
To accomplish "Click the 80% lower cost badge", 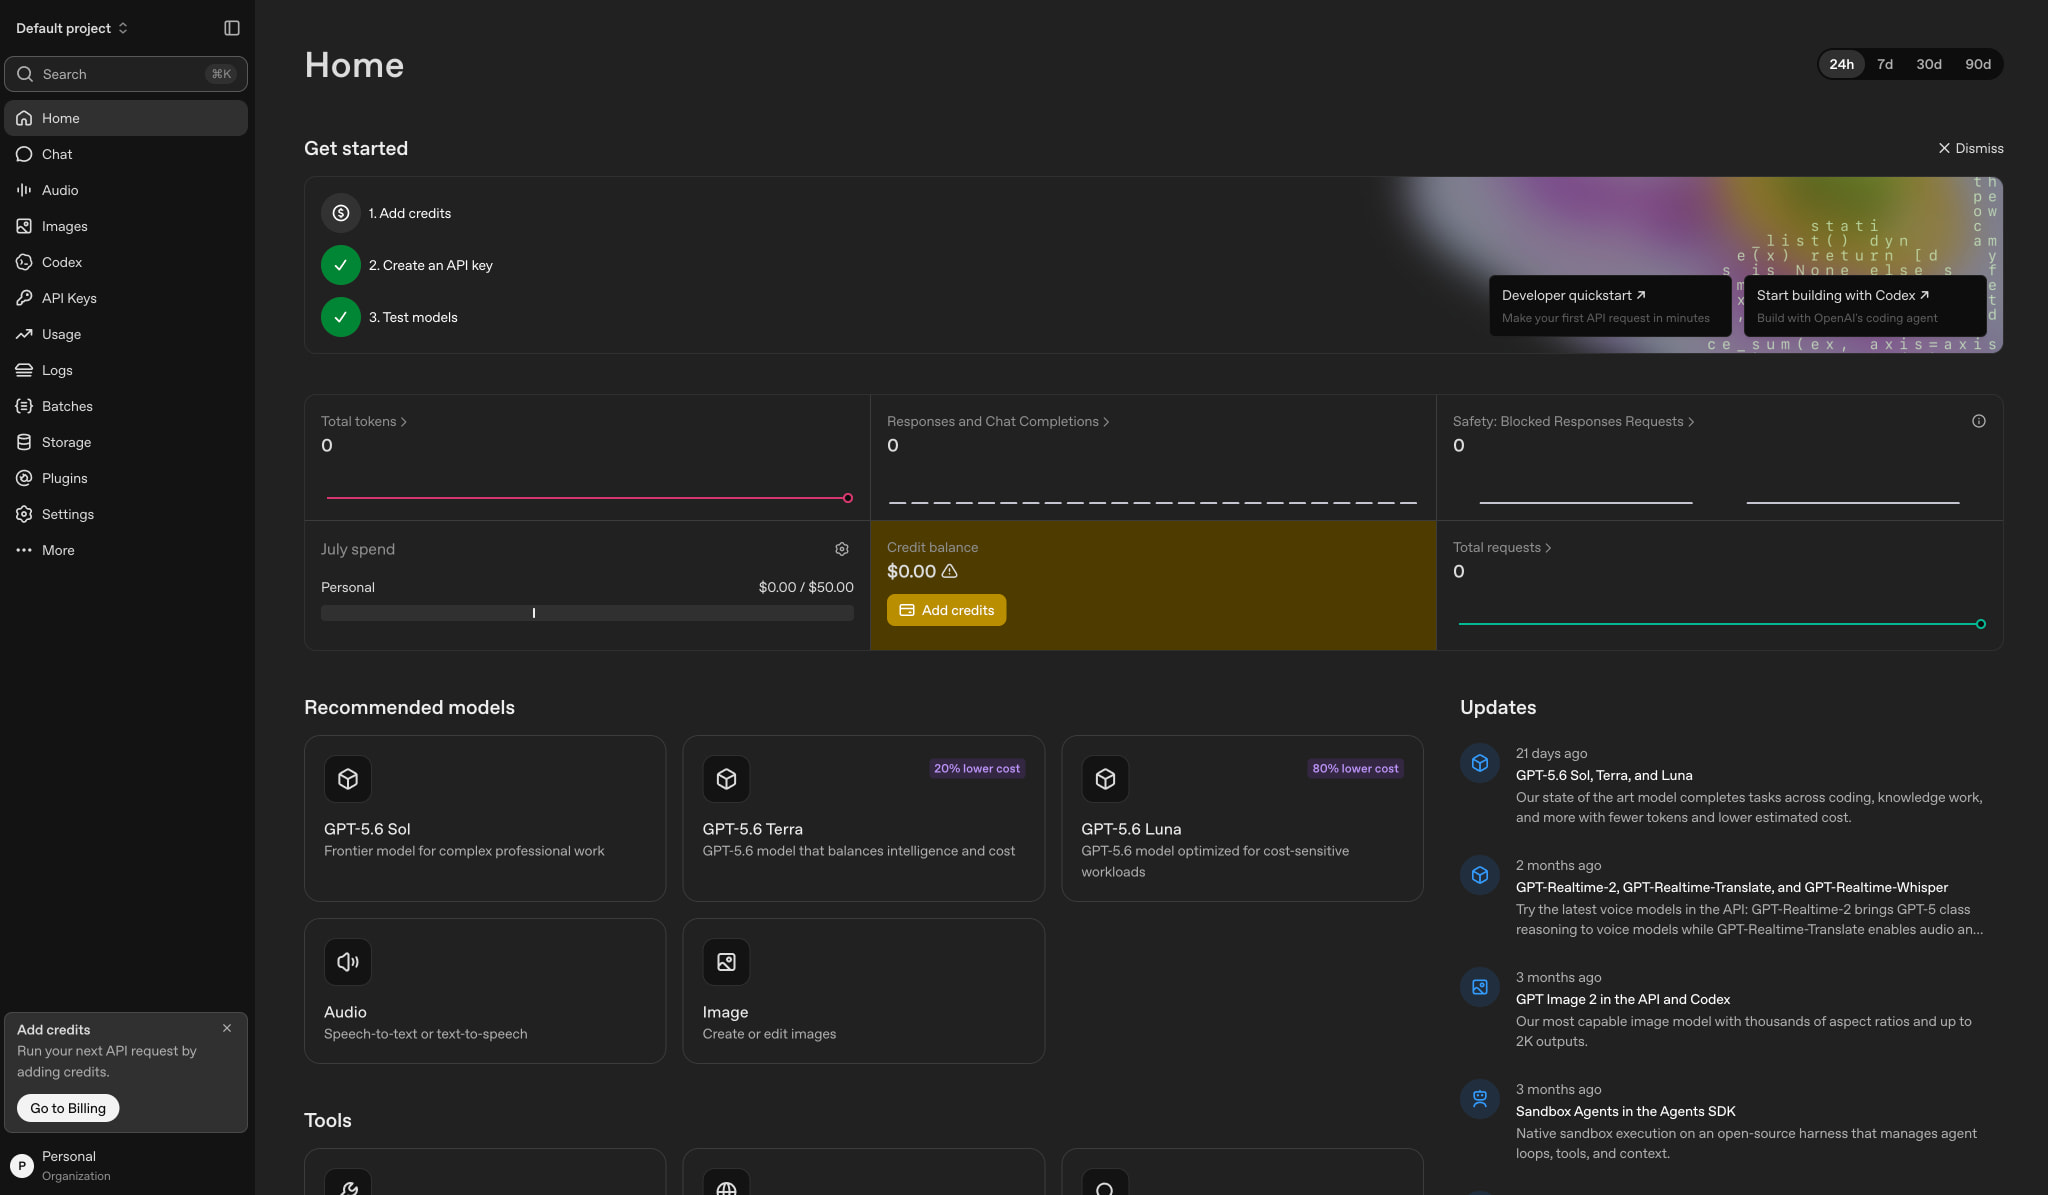I will [1355, 769].
